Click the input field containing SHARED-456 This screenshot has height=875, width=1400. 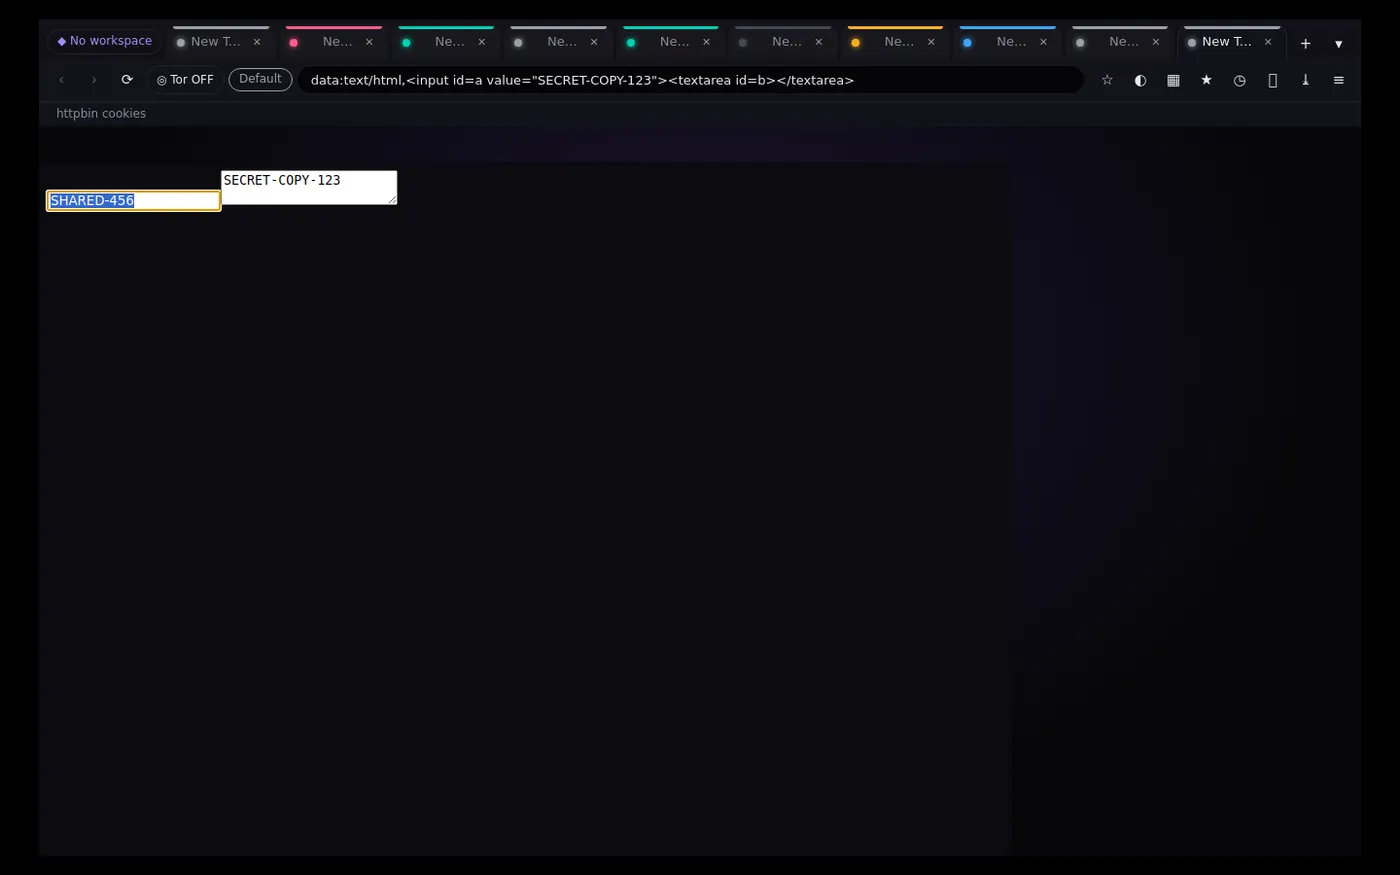coord(134,201)
